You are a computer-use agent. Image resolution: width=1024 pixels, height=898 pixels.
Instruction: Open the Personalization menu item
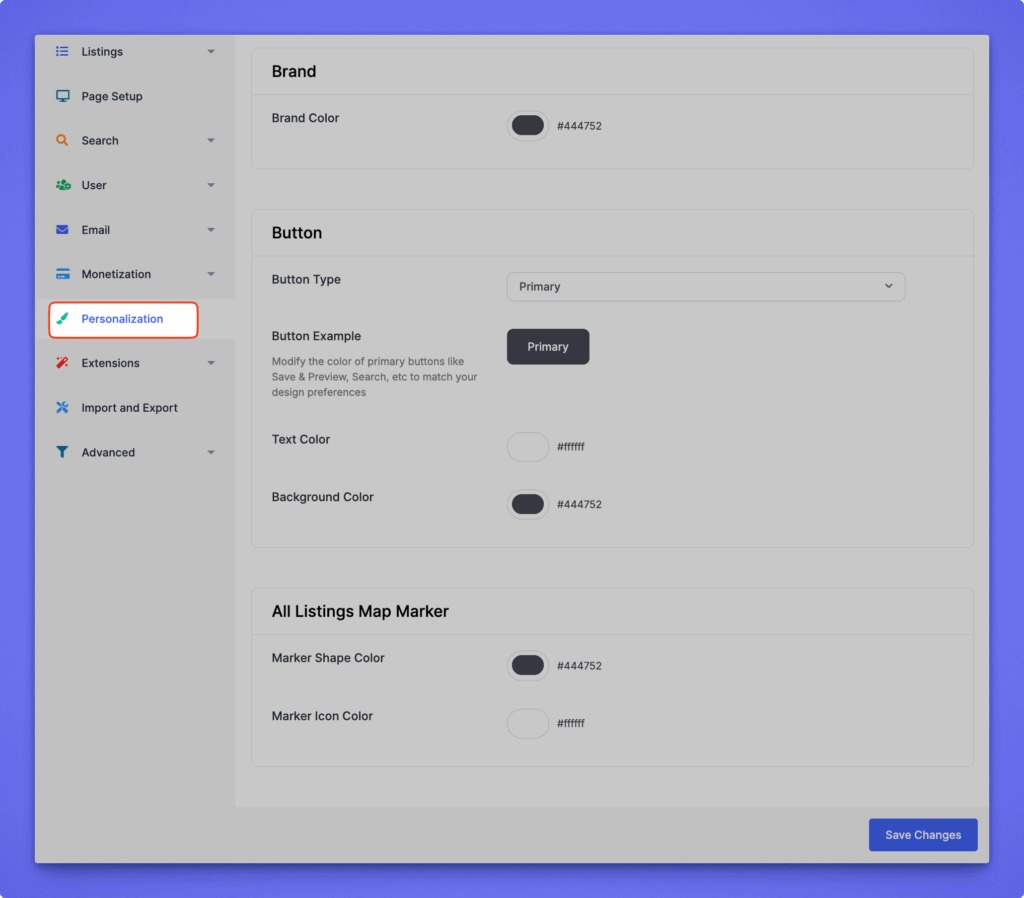pos(123,319)
